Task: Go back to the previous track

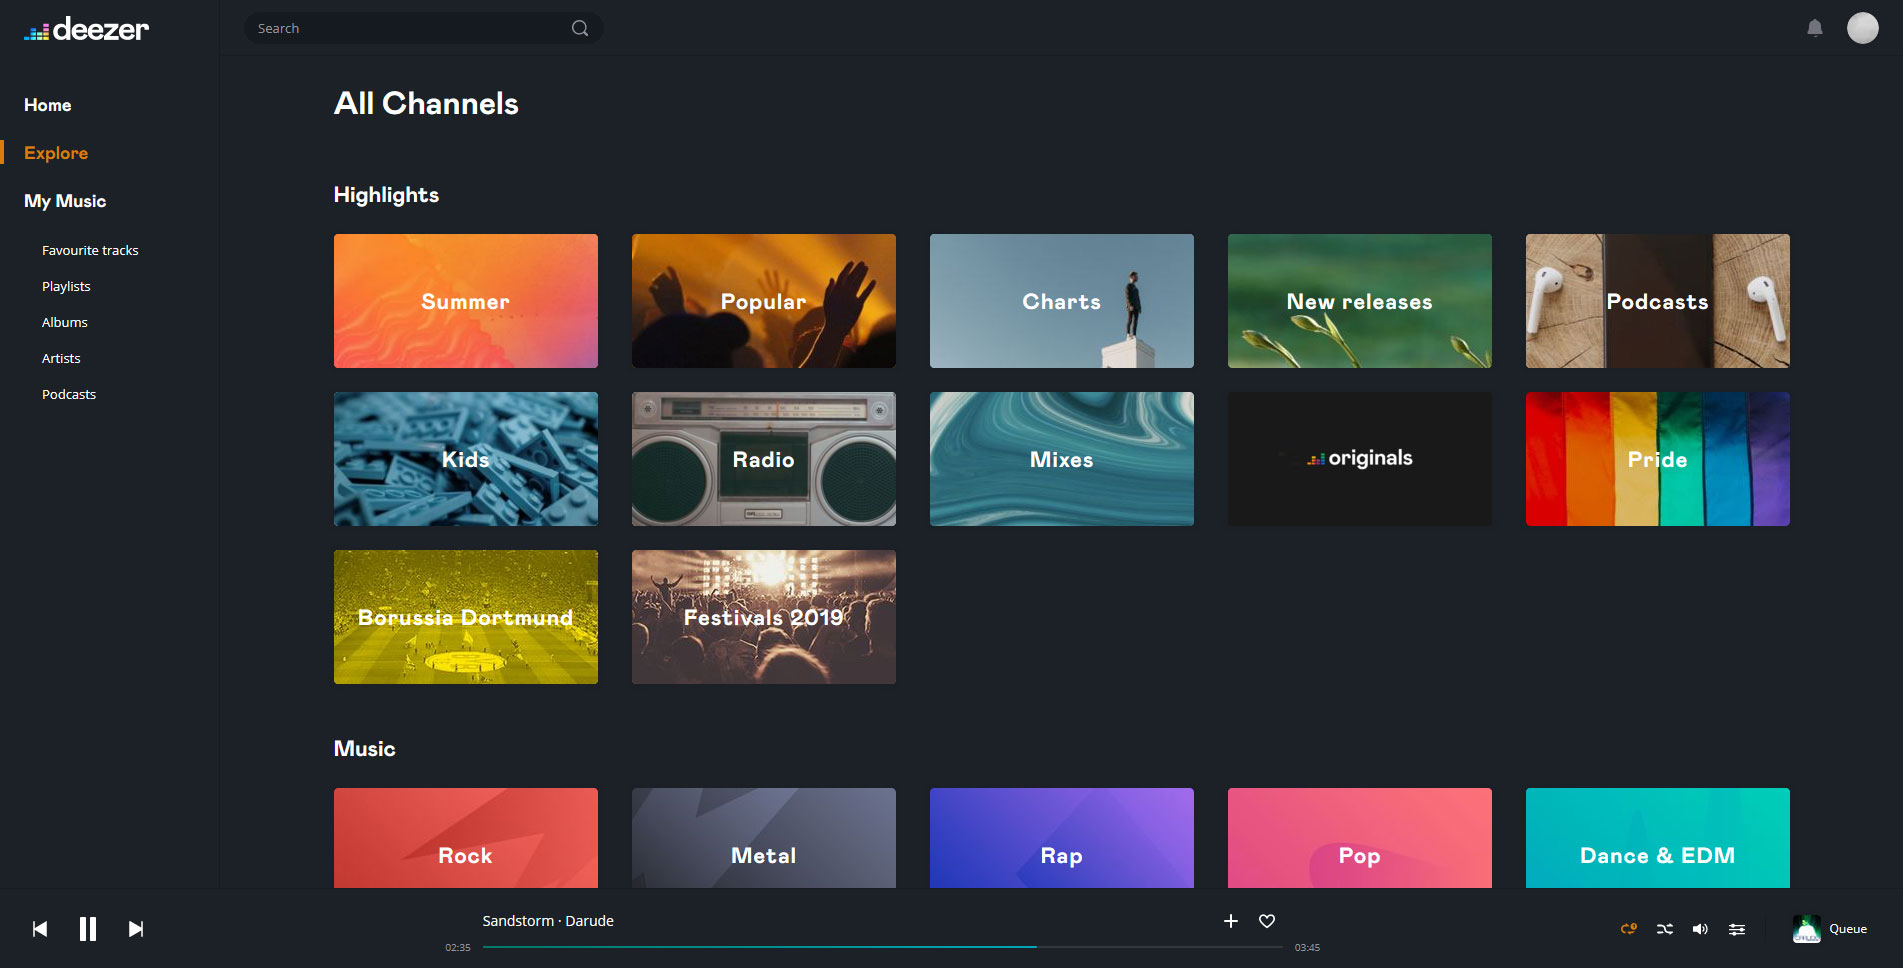Action: (x=40, y=929)
